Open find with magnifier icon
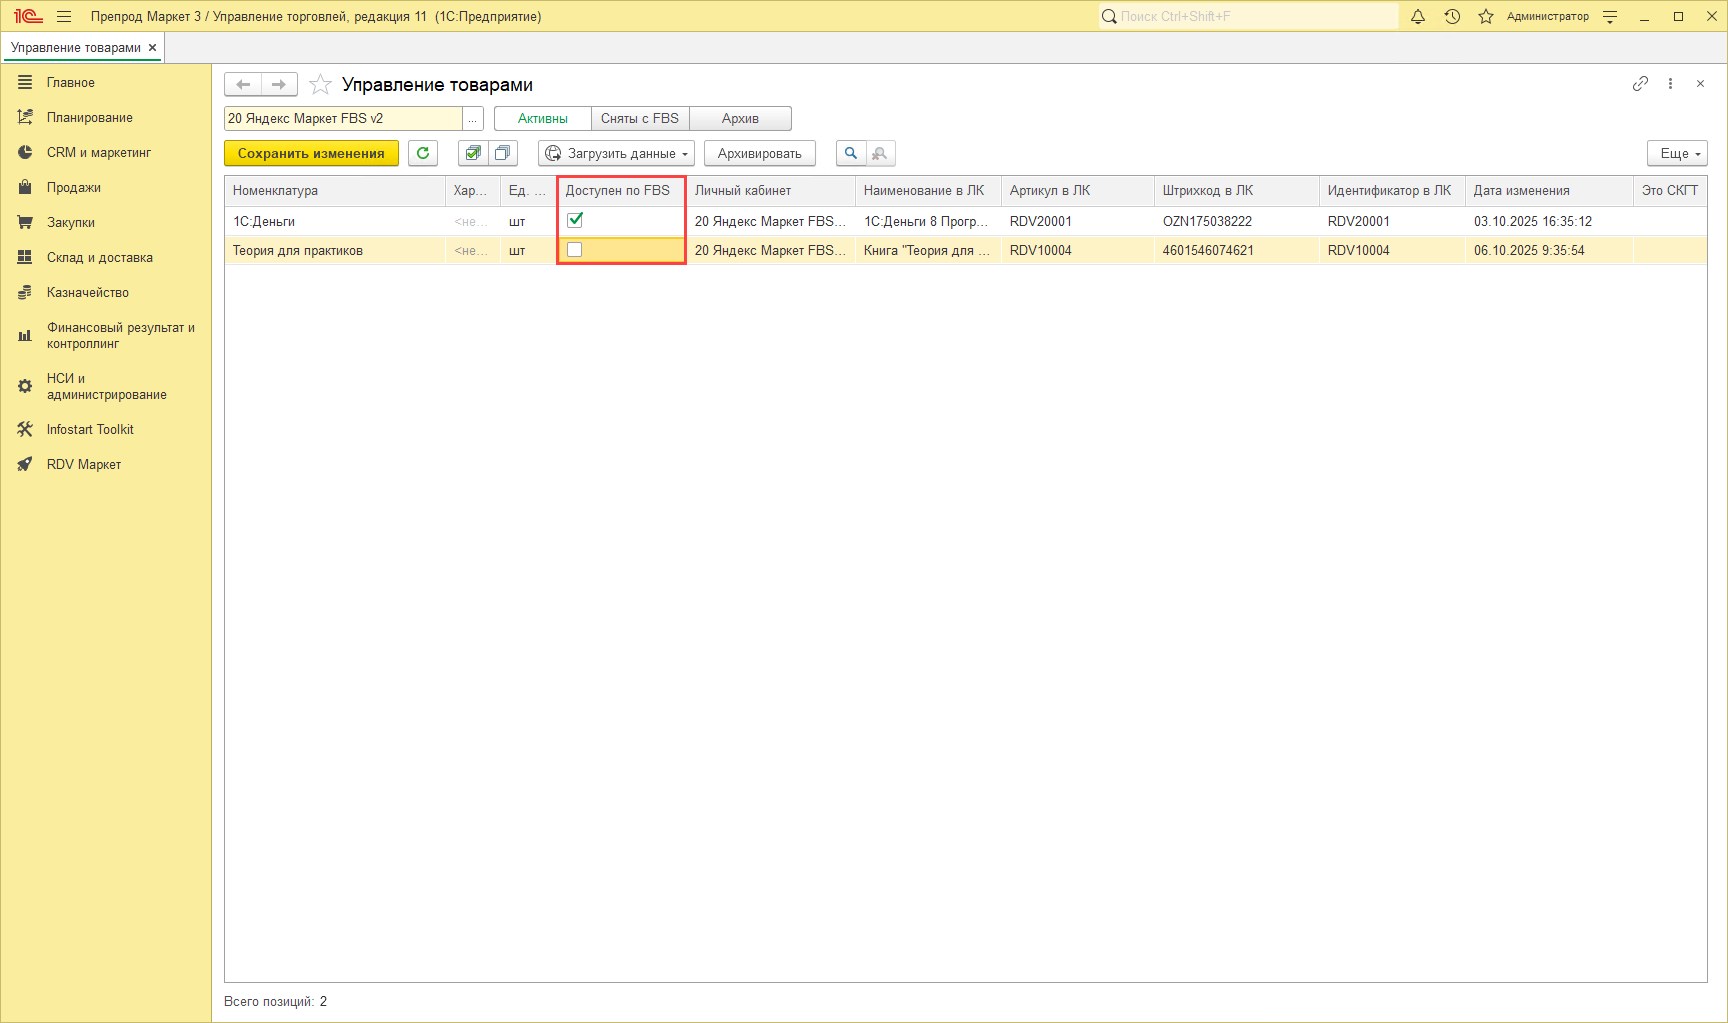 (851, 153)
